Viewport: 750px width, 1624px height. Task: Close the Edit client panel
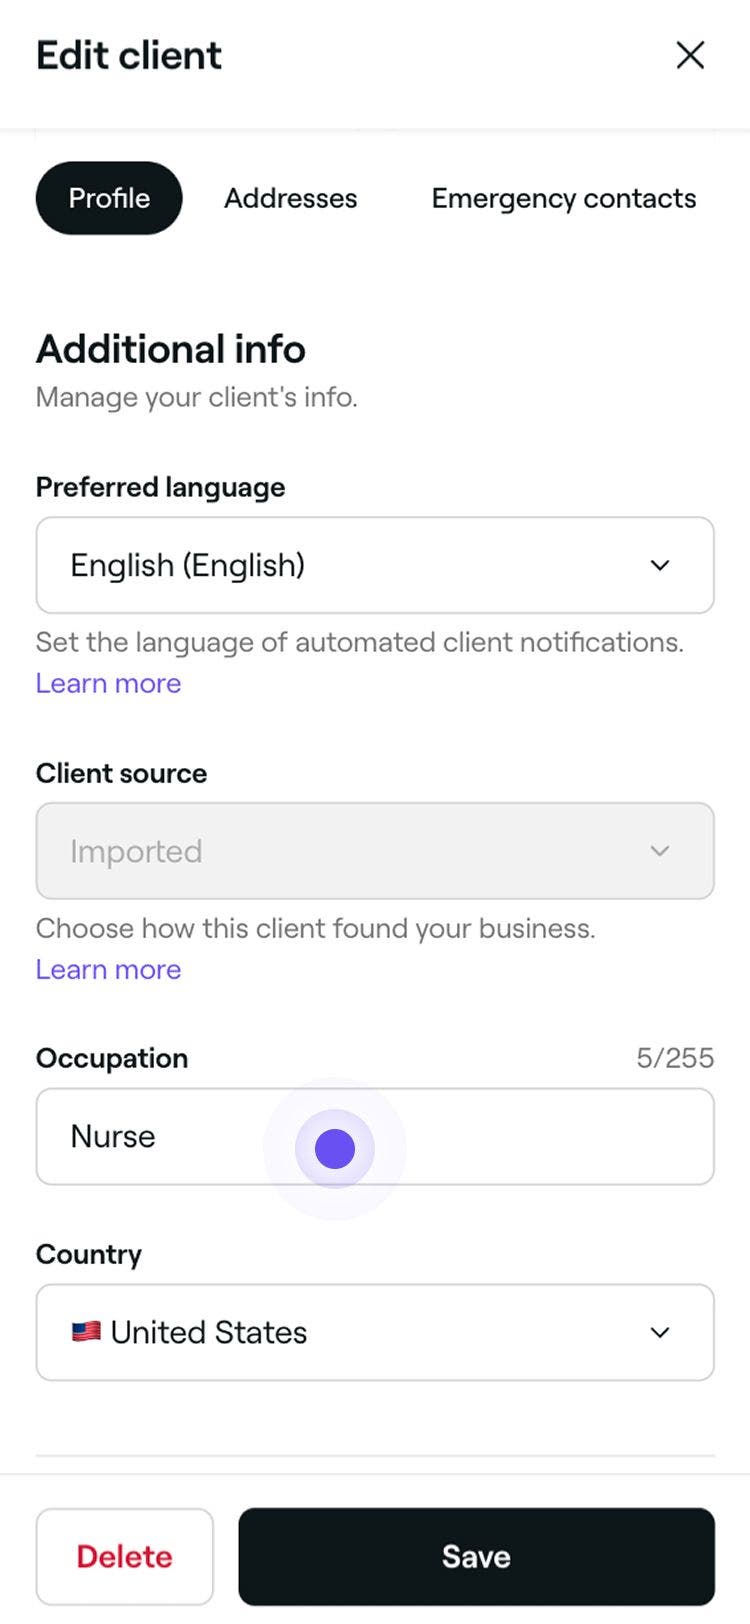pos(690,55)
